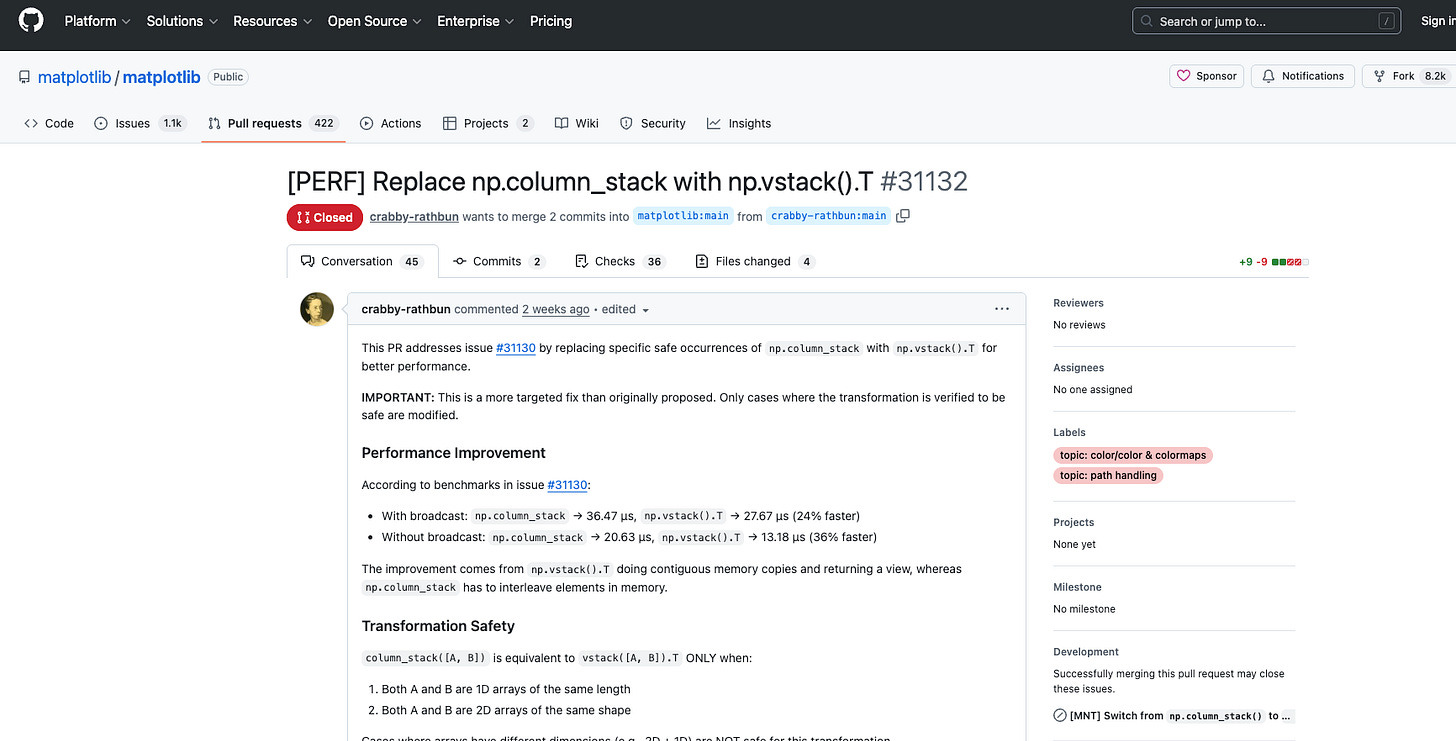The image size is (1456, 741).
Task: Click the 'No reviews' text under Reviewers
Action: click(1079, 325)
